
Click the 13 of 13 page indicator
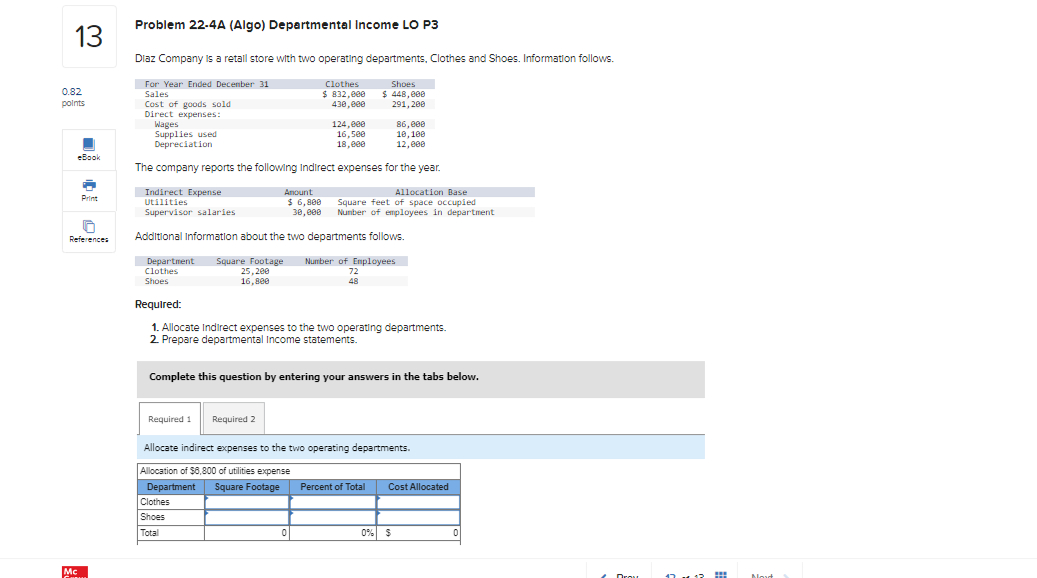[685, 576]
